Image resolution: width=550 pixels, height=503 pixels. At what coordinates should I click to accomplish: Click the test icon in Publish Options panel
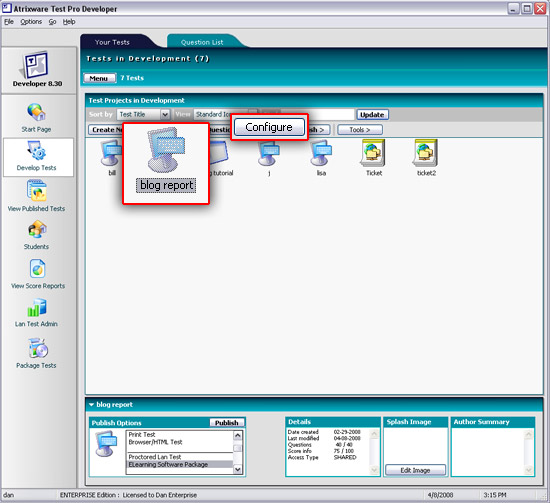[x=107, y=444]
